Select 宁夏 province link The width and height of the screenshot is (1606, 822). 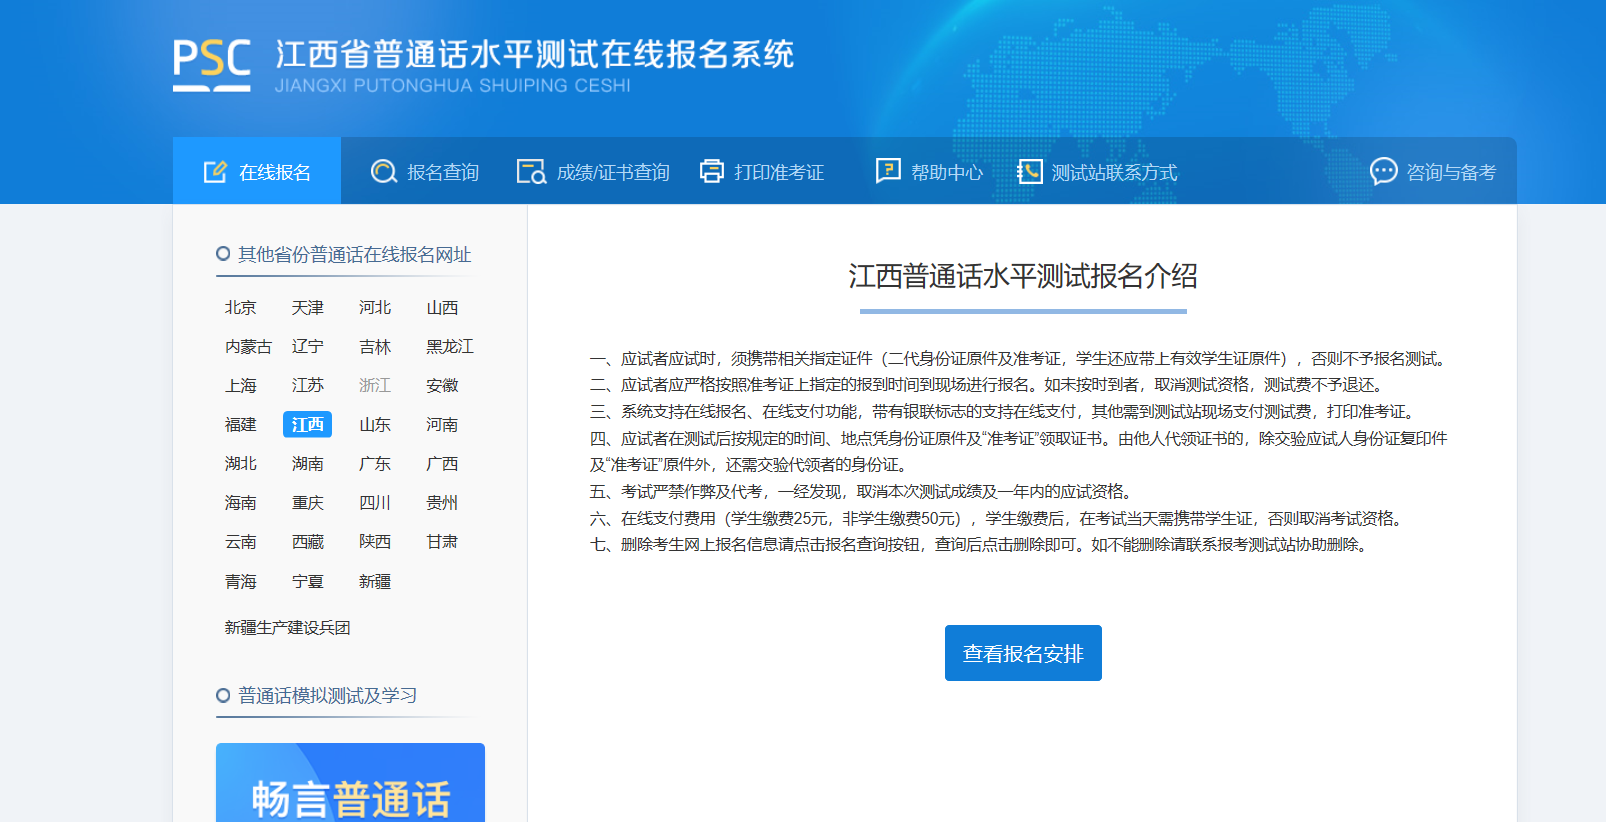tap(307, 581)
